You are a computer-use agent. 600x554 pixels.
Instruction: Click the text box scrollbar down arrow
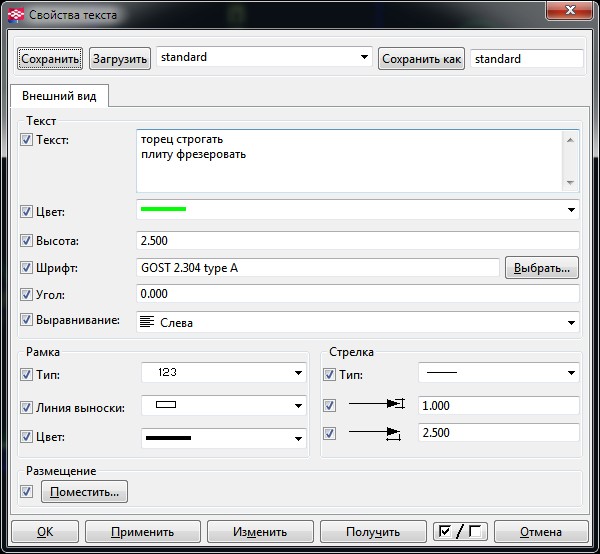pos(570,182)
